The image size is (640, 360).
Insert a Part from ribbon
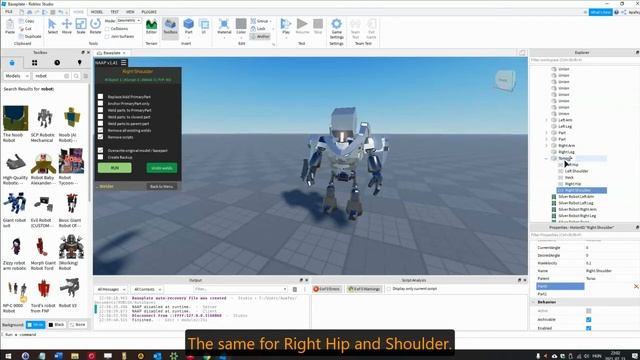pyautogui.click(x=188, y=27)
